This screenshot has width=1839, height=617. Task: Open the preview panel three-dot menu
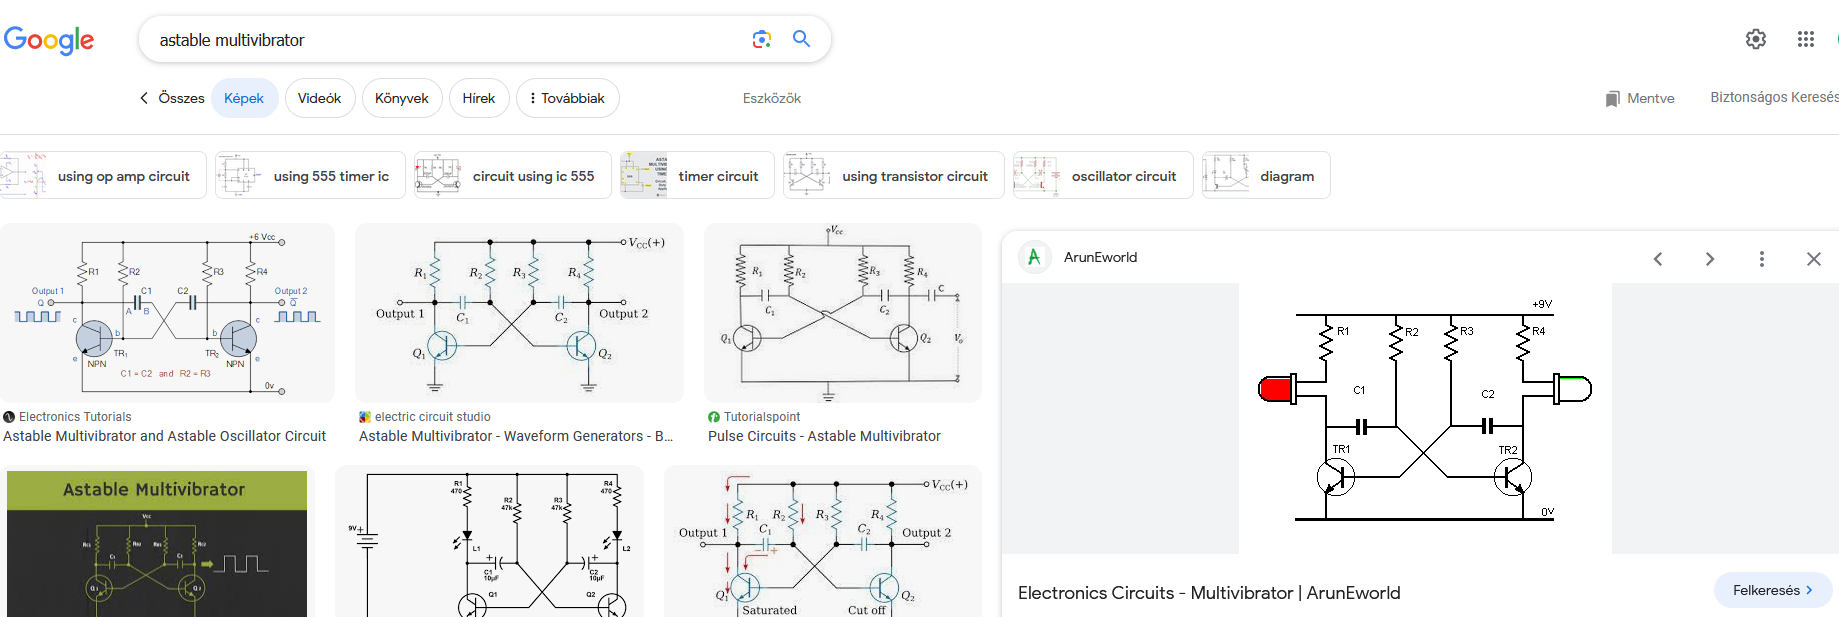pos(1761,259)
